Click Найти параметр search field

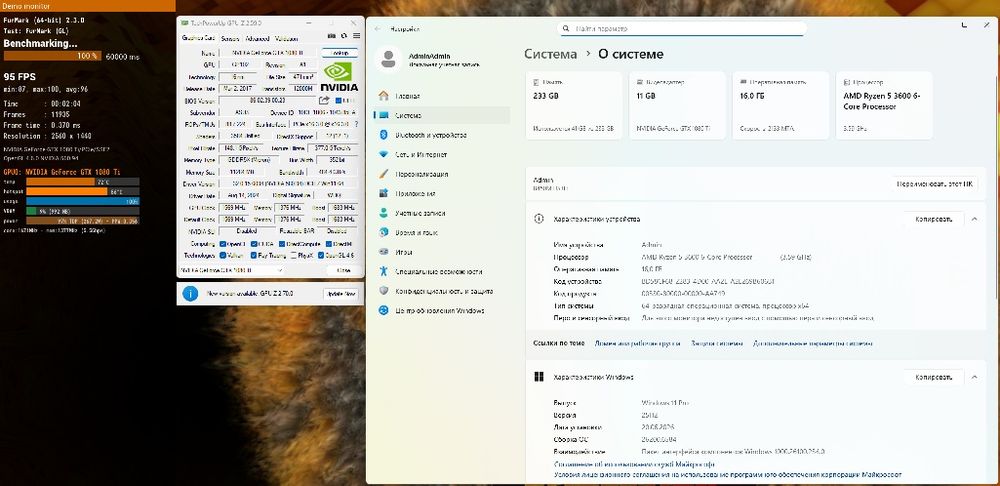click(x=682, y=29)
